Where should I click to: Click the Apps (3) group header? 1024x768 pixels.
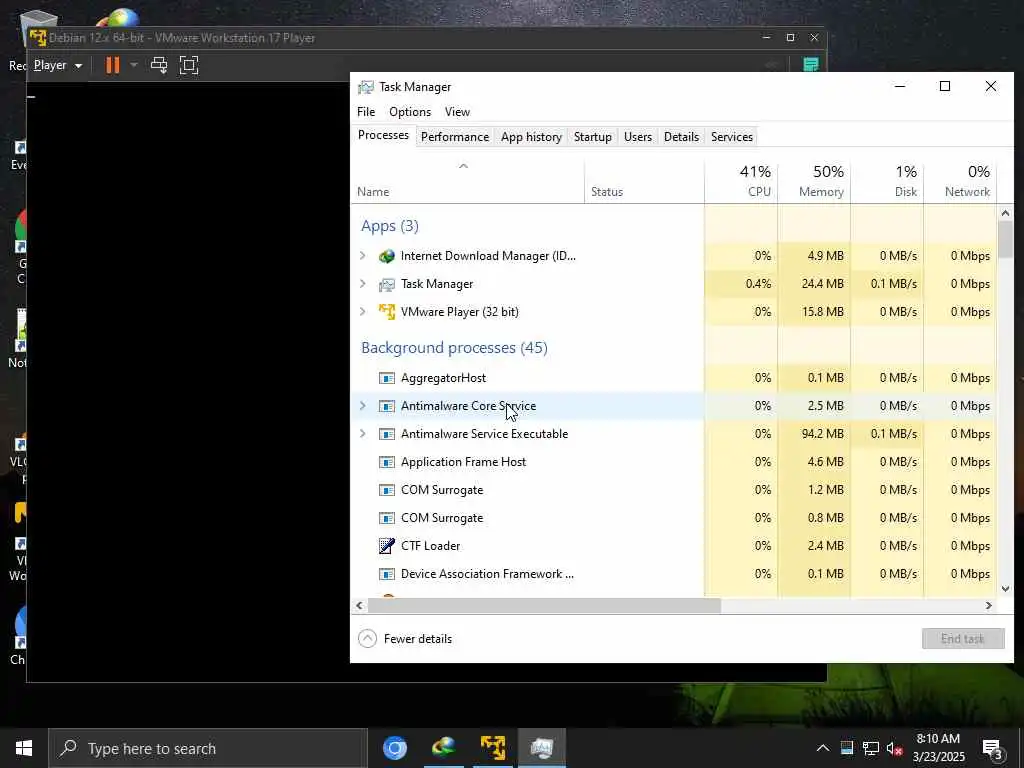pos(390,226)
